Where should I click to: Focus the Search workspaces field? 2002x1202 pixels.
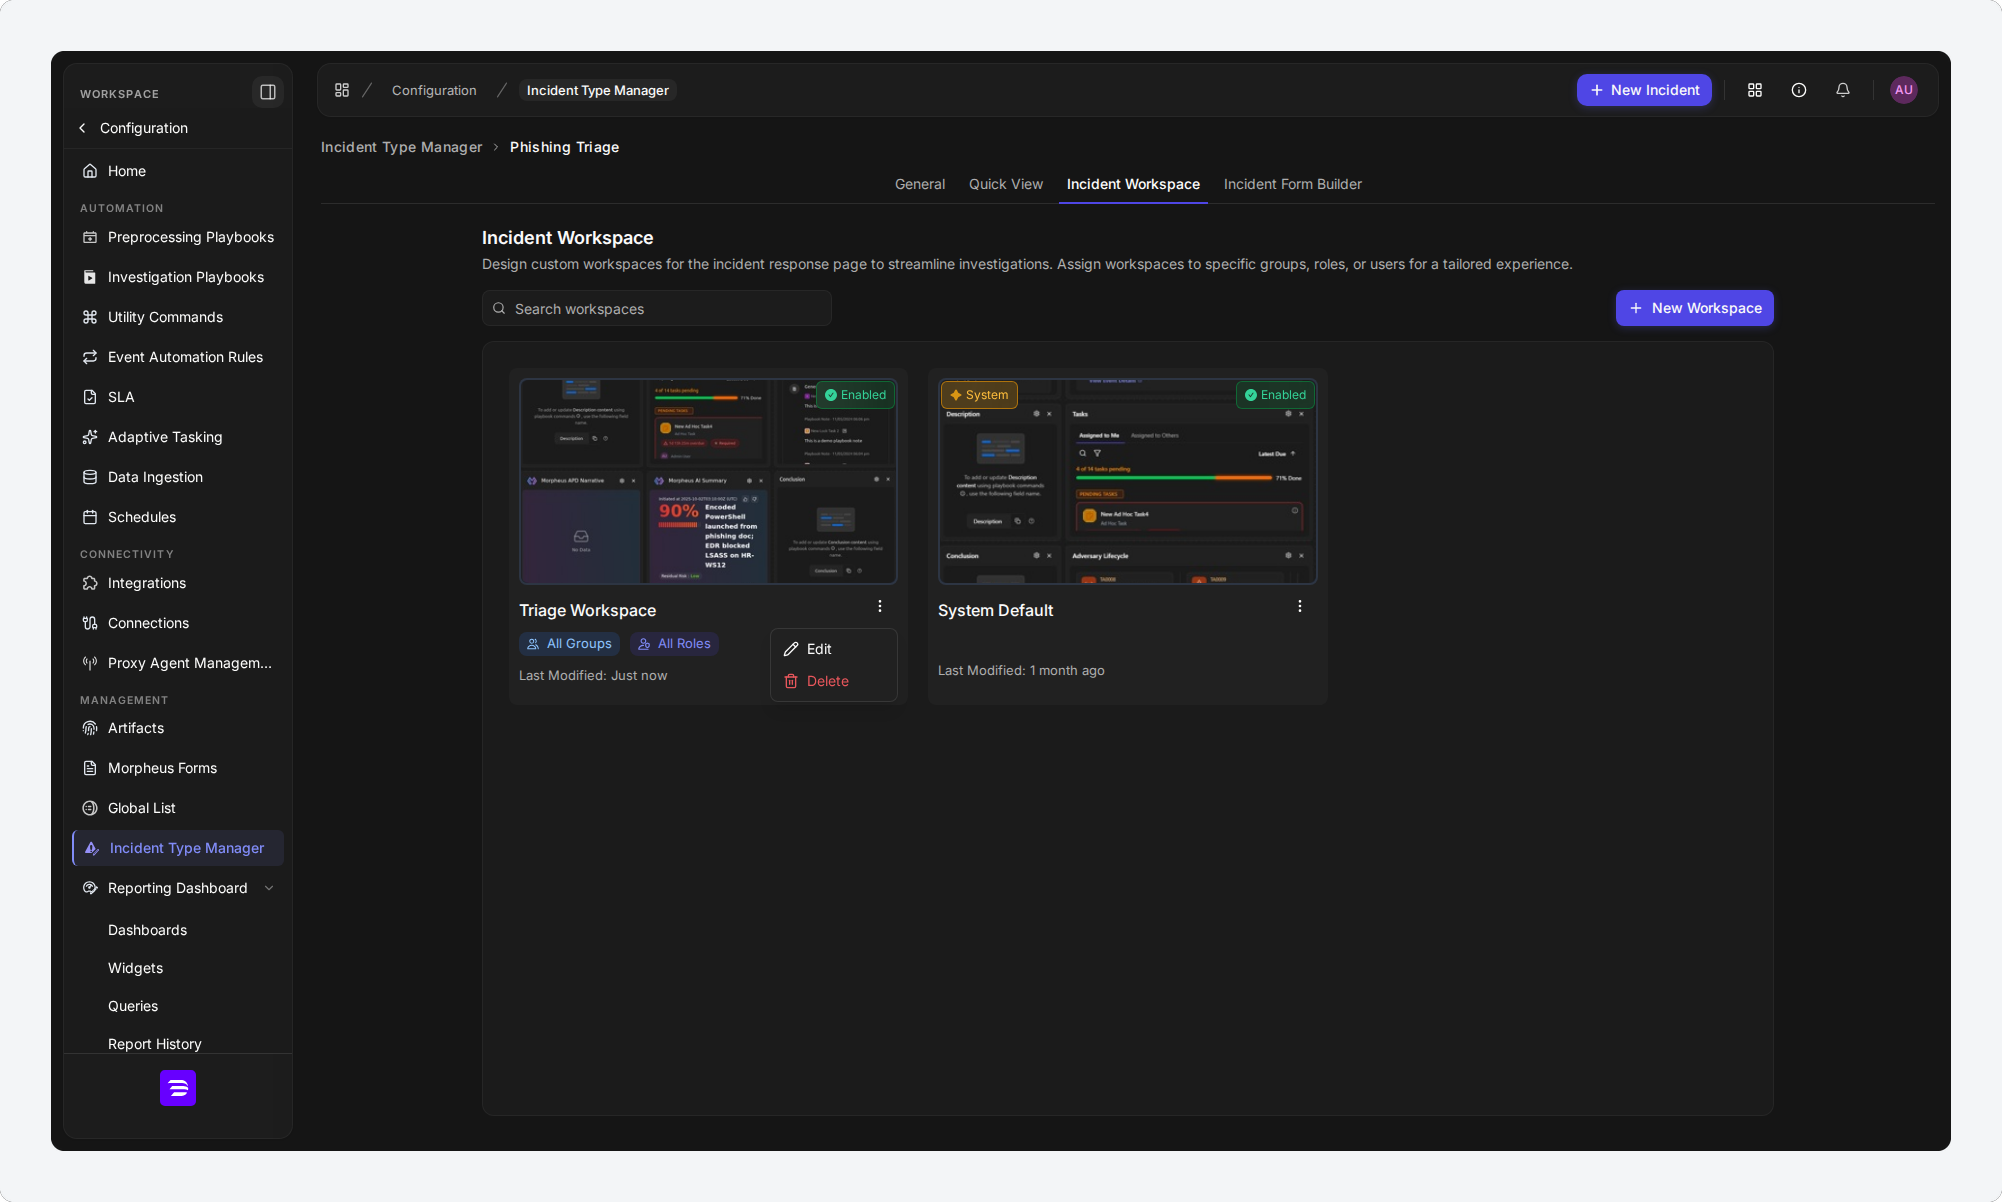pos(657,308)
